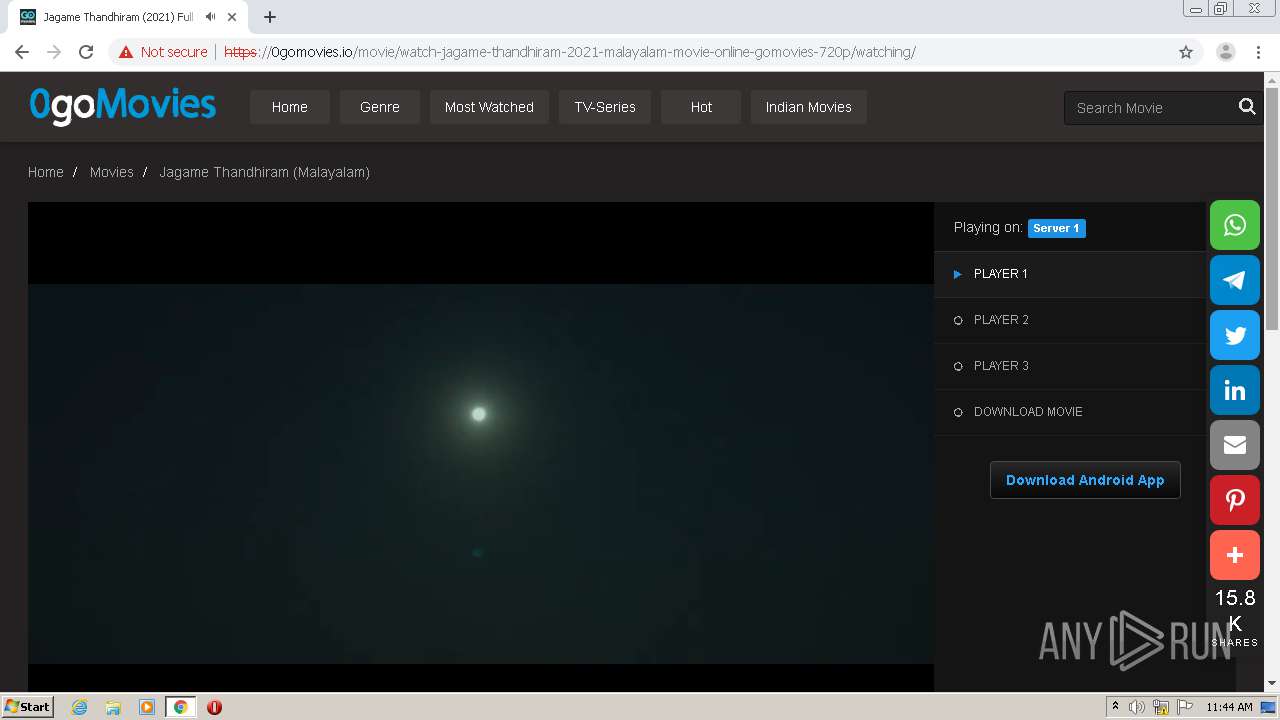
Task: Go forward with the browser forward arrow
Action: (54, 52)
